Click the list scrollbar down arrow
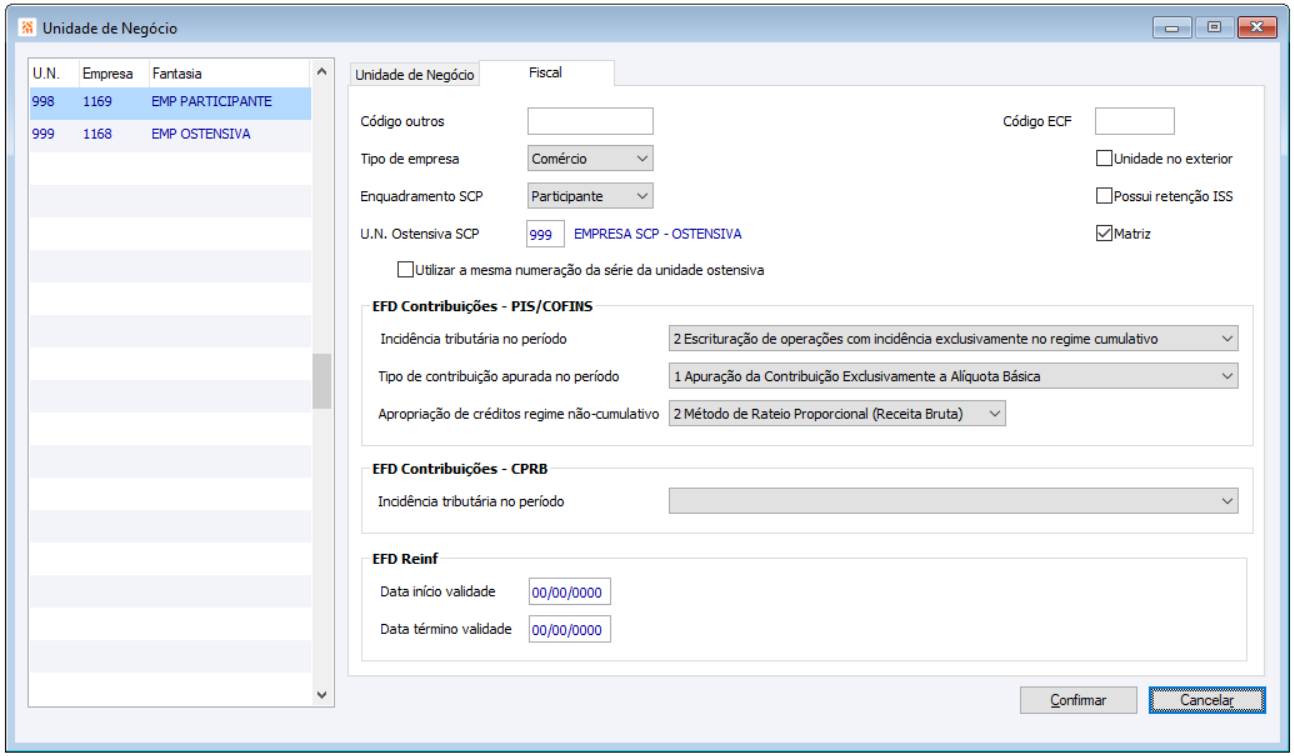Viewport: 1294px width, 756px height. tap(322, 695)
